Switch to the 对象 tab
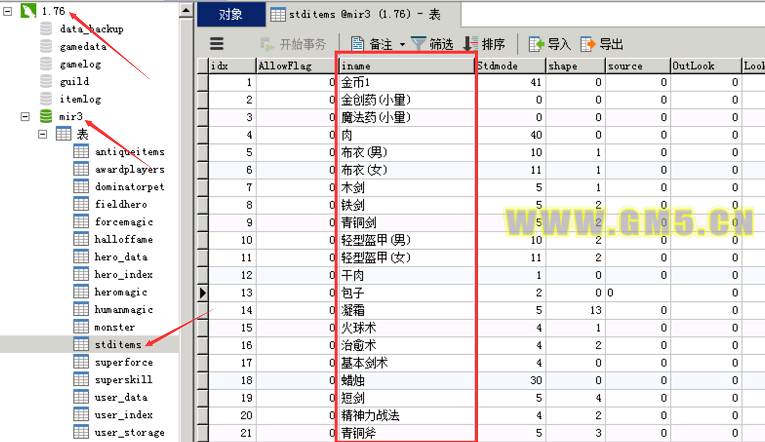This screenshot has height=442, width=765. [x=230, y=14]
